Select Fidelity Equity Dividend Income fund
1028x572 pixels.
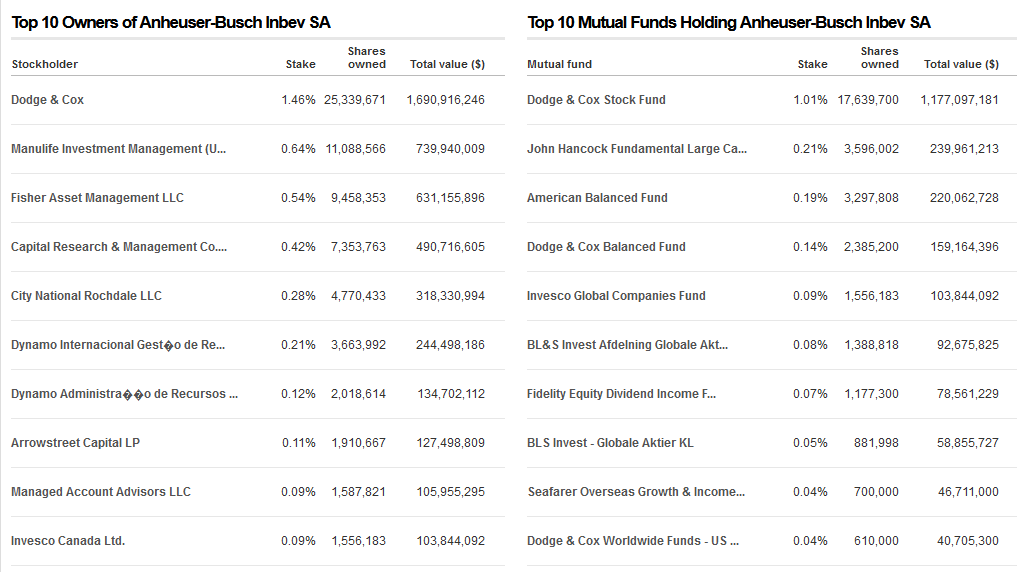click(622, 394)
